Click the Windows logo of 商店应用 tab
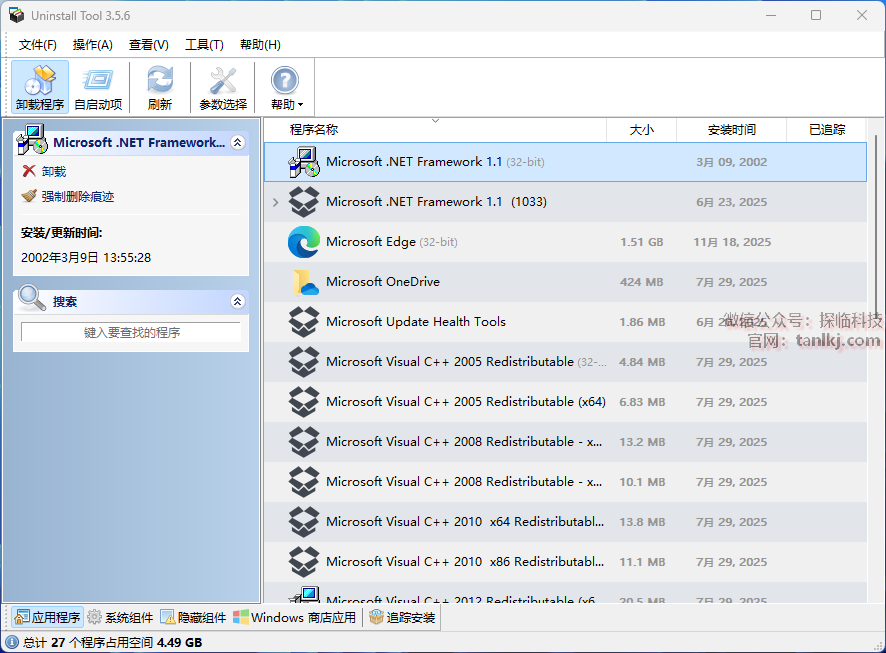 pos(241,617)
